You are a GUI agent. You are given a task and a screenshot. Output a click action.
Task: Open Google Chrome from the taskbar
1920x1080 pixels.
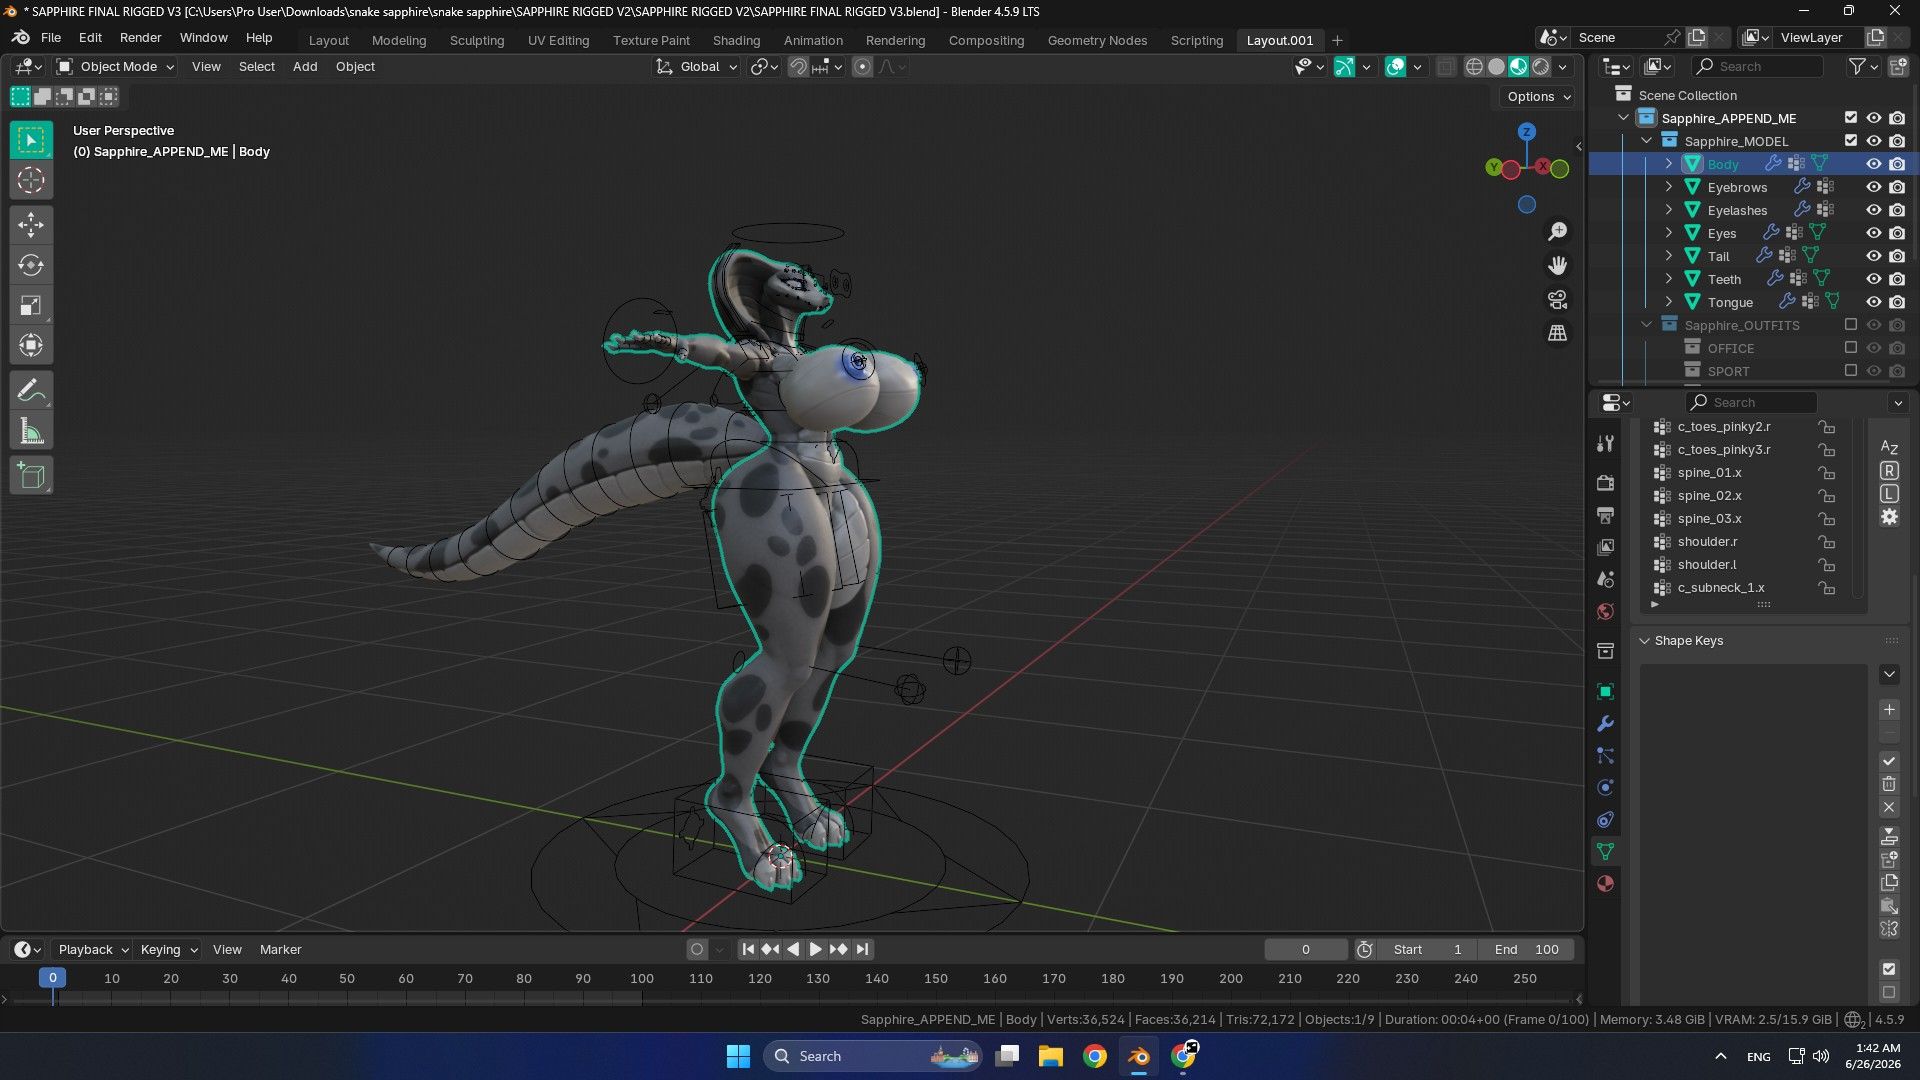tap(1095, 1056)
